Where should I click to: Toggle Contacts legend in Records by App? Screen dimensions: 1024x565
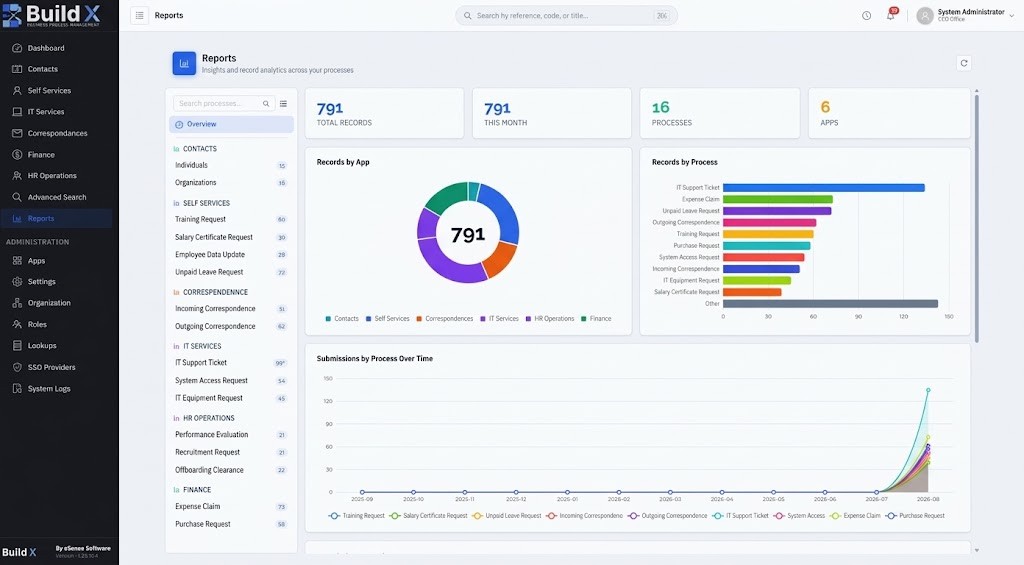pyautogui.click(x=342, y=319)
